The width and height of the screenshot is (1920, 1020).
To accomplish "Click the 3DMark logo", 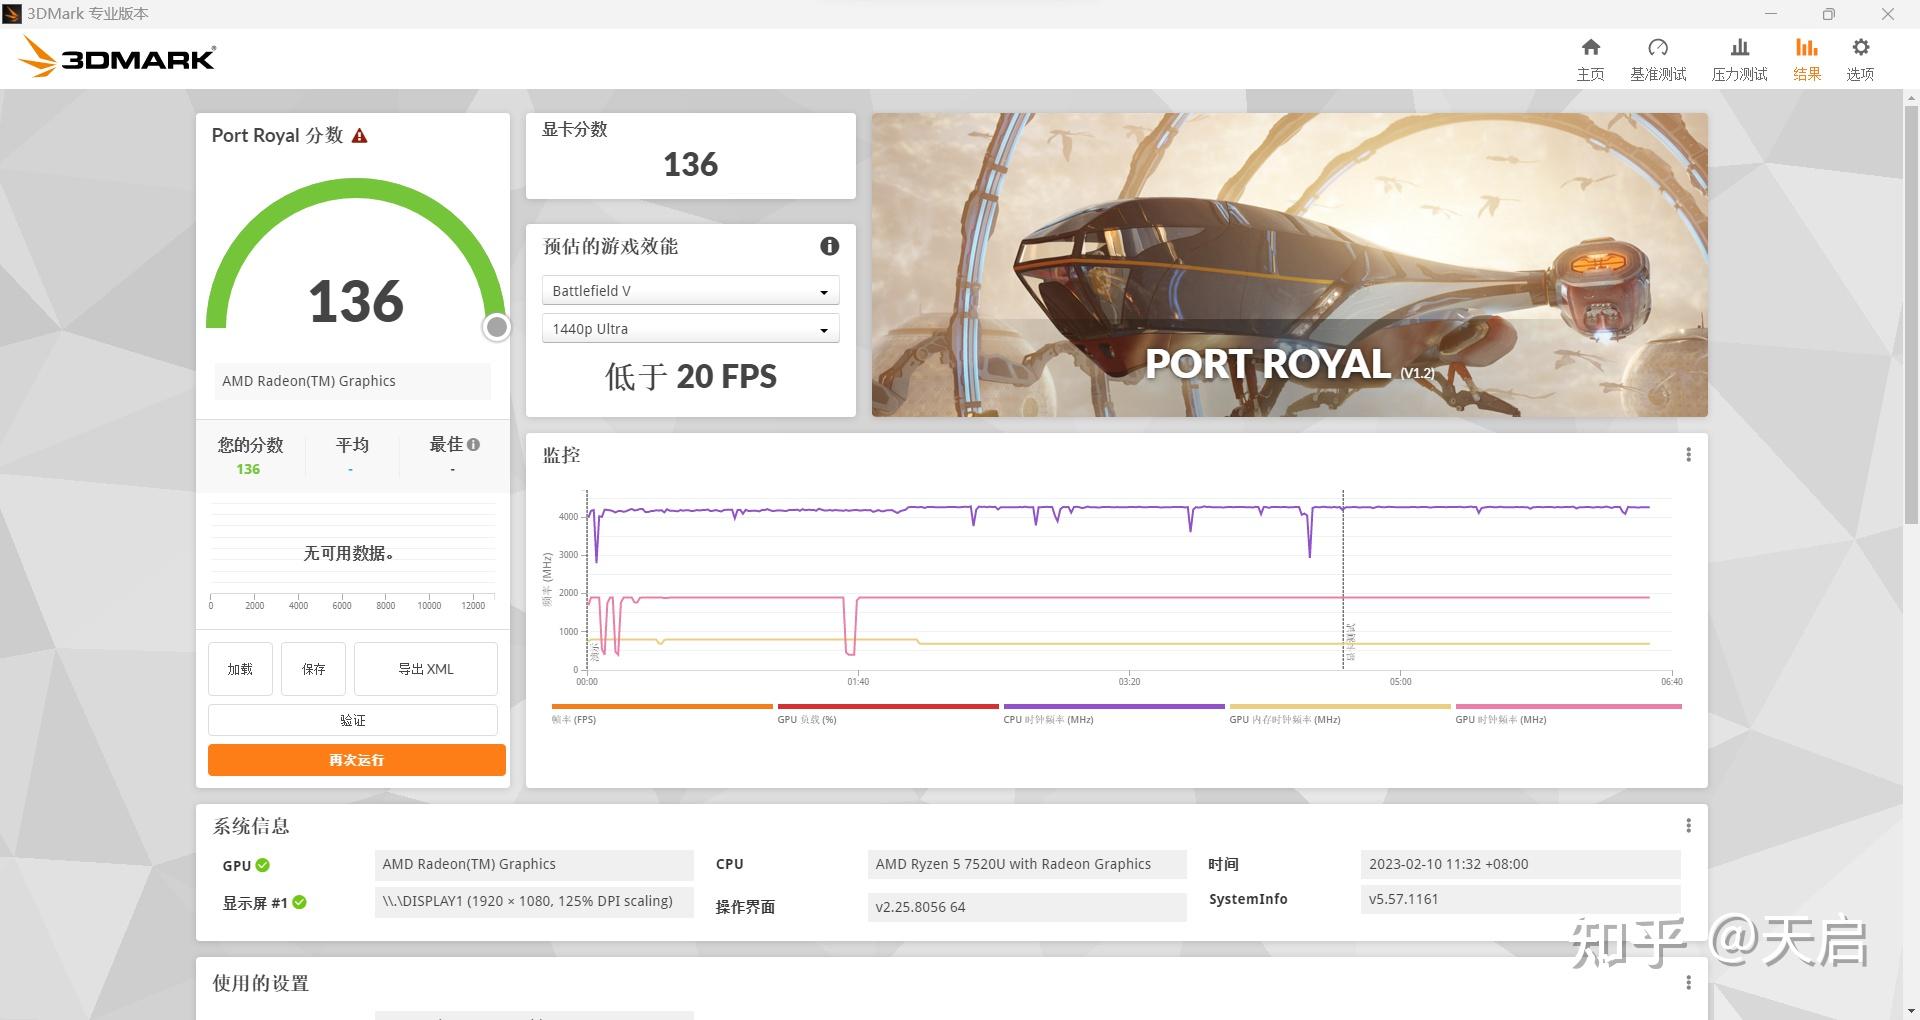I will 117,57.
